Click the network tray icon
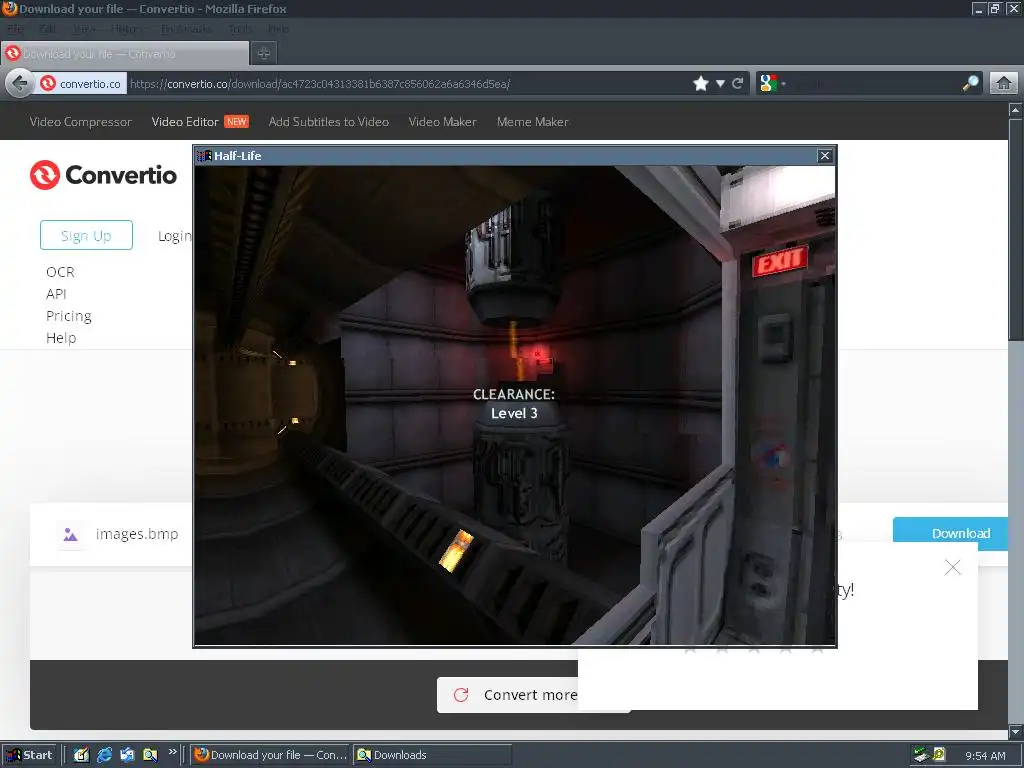Screen dimensions: 1024x768 click(x=921, y=755)
